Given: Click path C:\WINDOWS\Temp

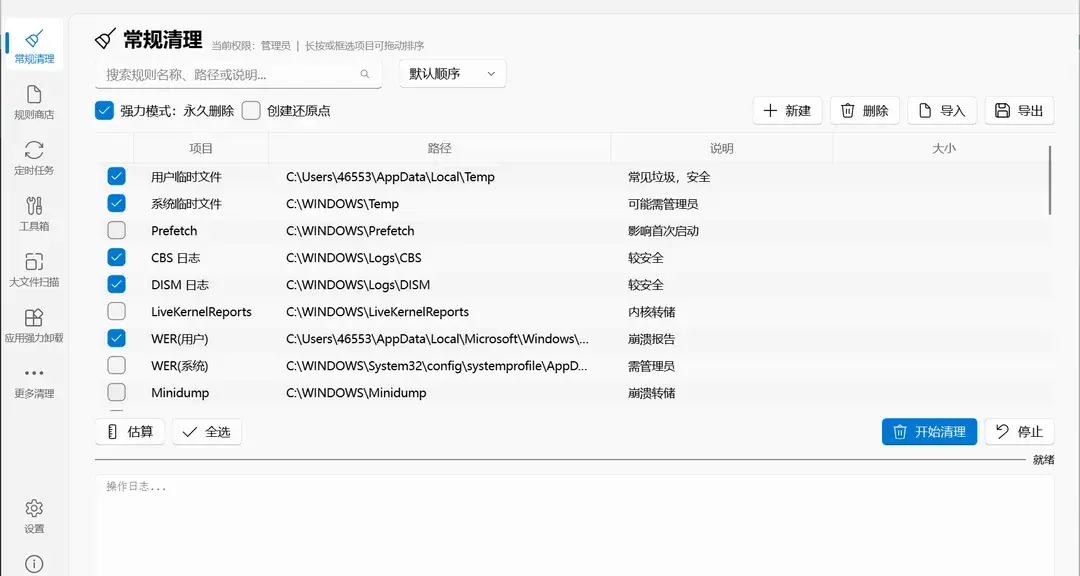Looking at the screenshot, I should tap(342, 204).
